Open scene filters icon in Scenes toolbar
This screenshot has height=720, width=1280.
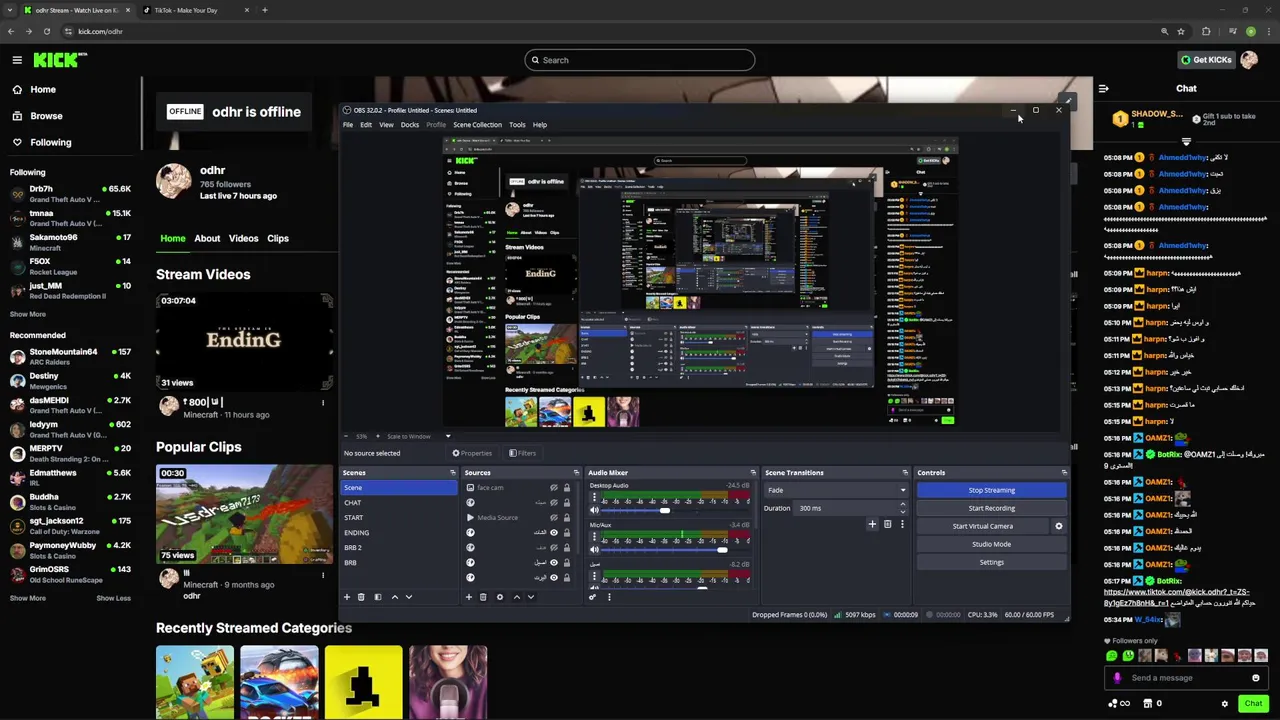[x=378, y=597]
